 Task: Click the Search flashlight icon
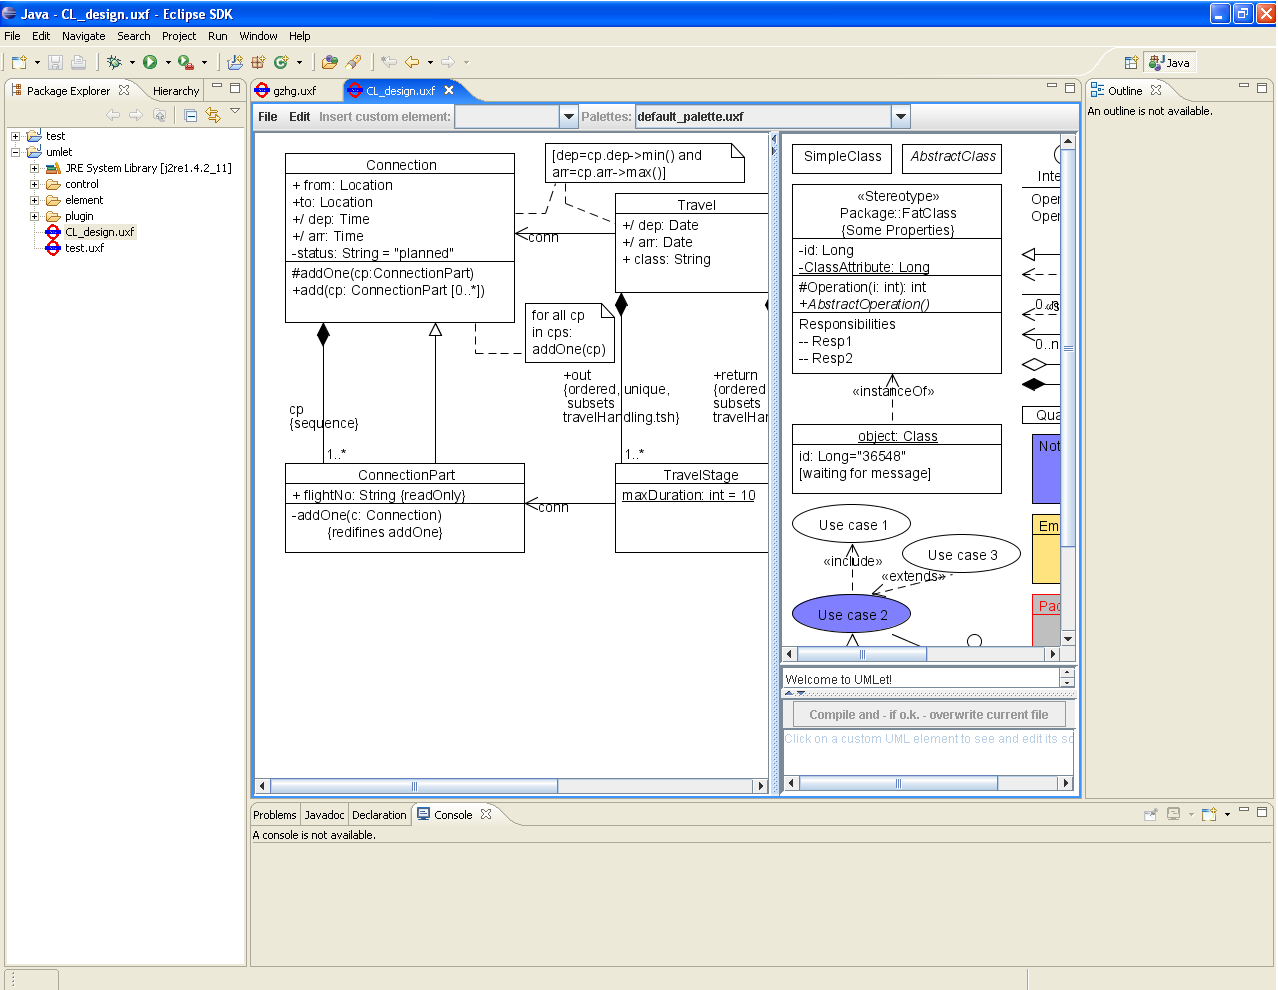pos(353,62)
